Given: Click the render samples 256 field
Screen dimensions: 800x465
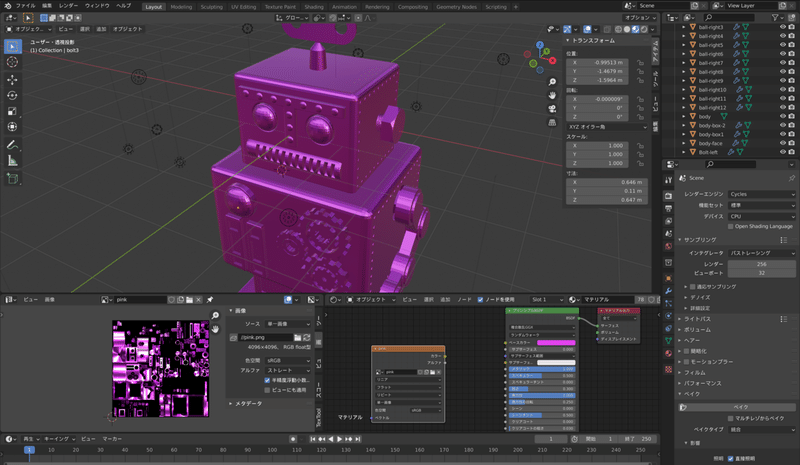Looking at the screenshot, I should pyautogui.click(x=762, y=264).
